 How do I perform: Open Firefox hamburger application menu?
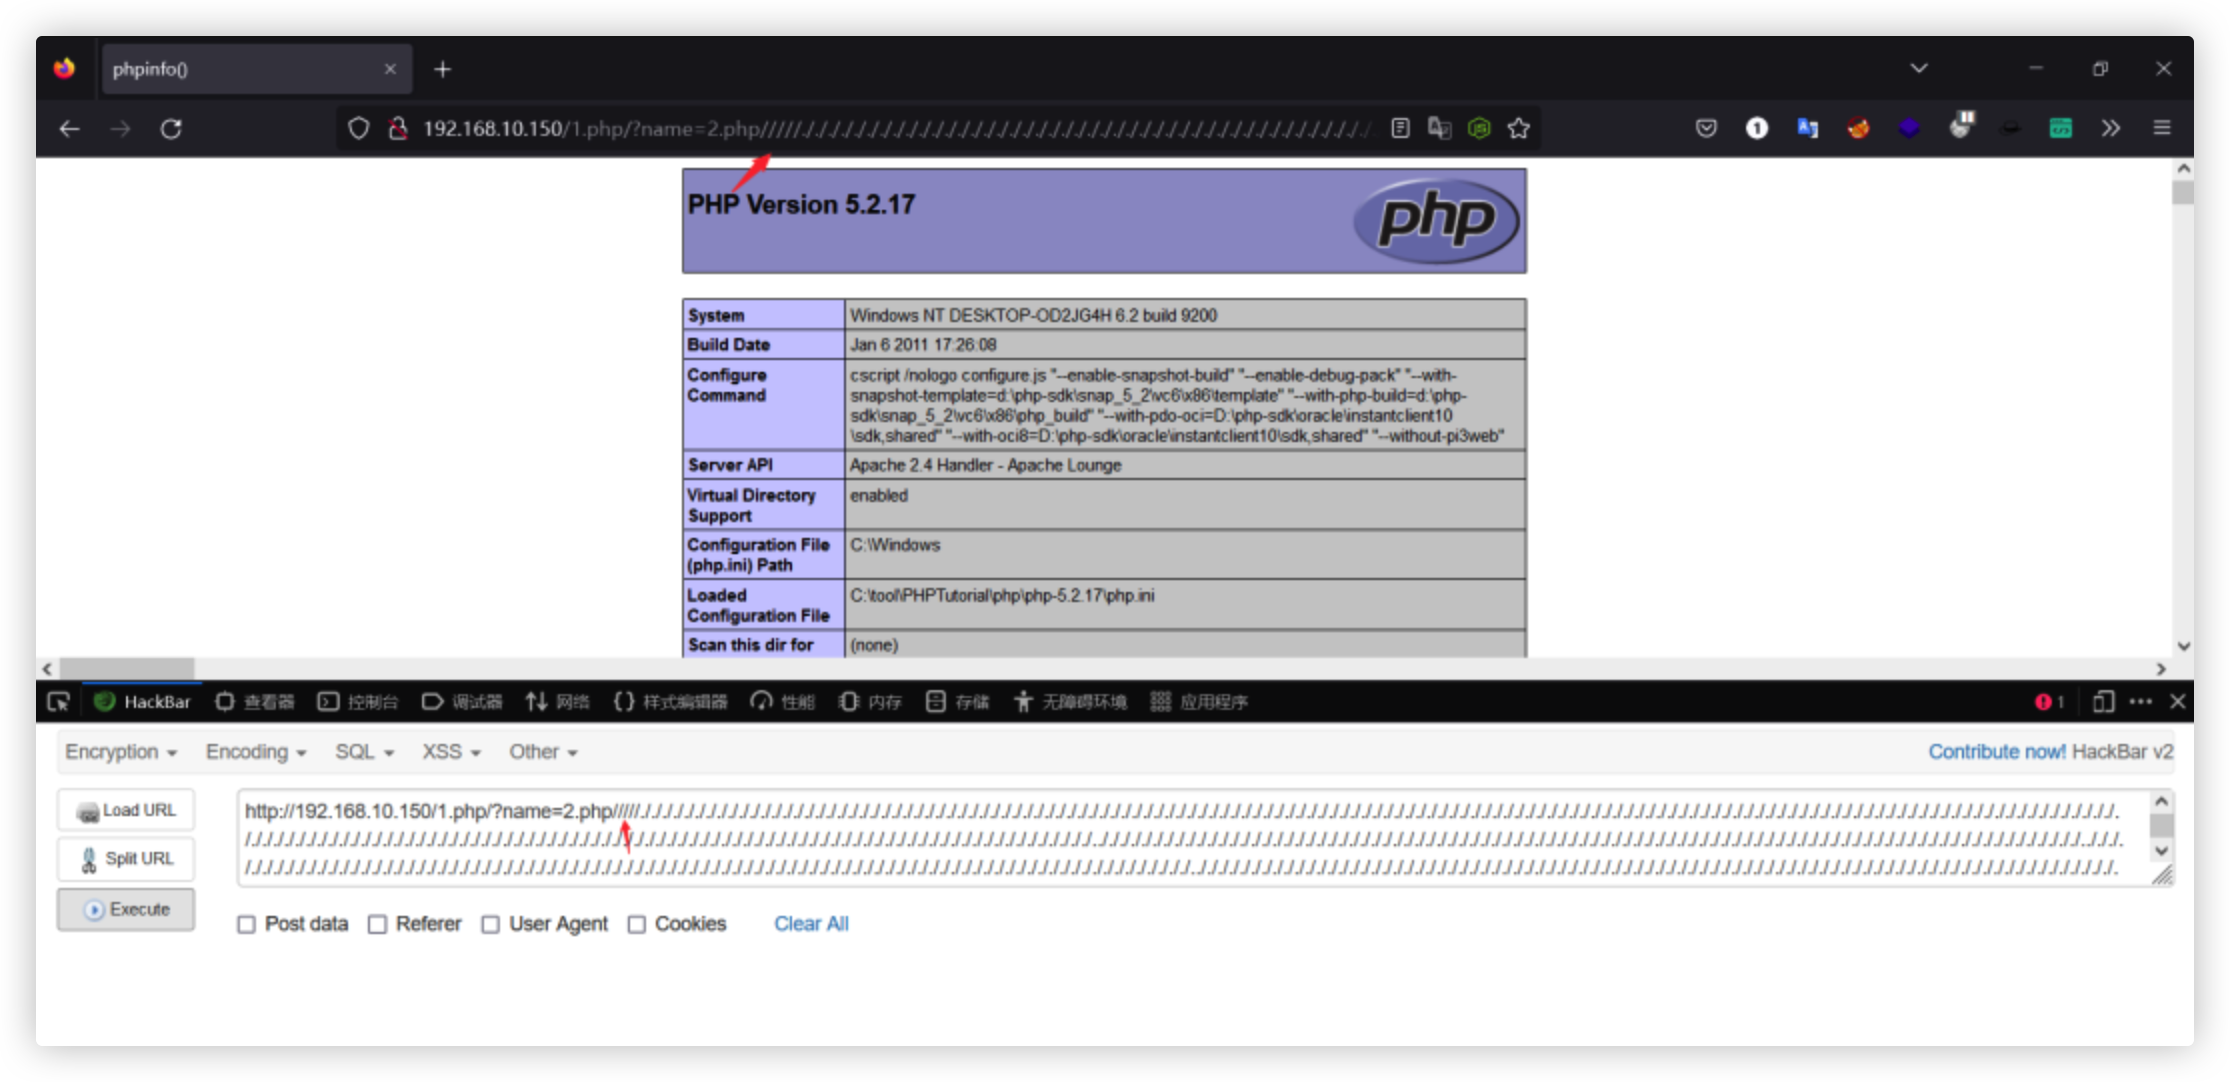[2162, 128]
